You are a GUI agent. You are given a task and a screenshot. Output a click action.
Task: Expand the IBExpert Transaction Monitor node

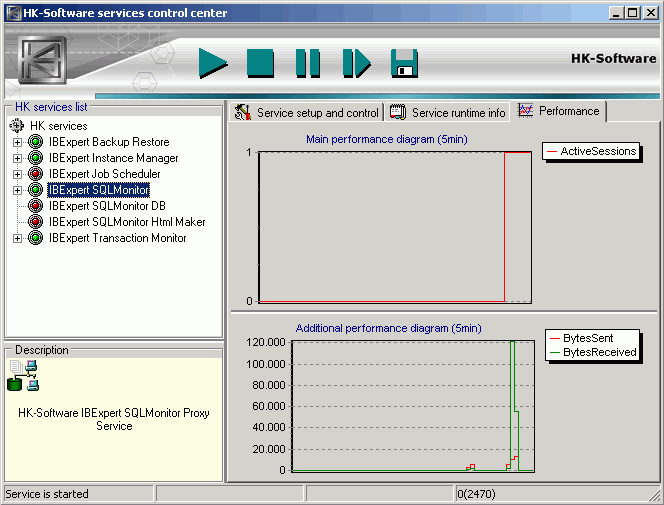tap(17, 238)
